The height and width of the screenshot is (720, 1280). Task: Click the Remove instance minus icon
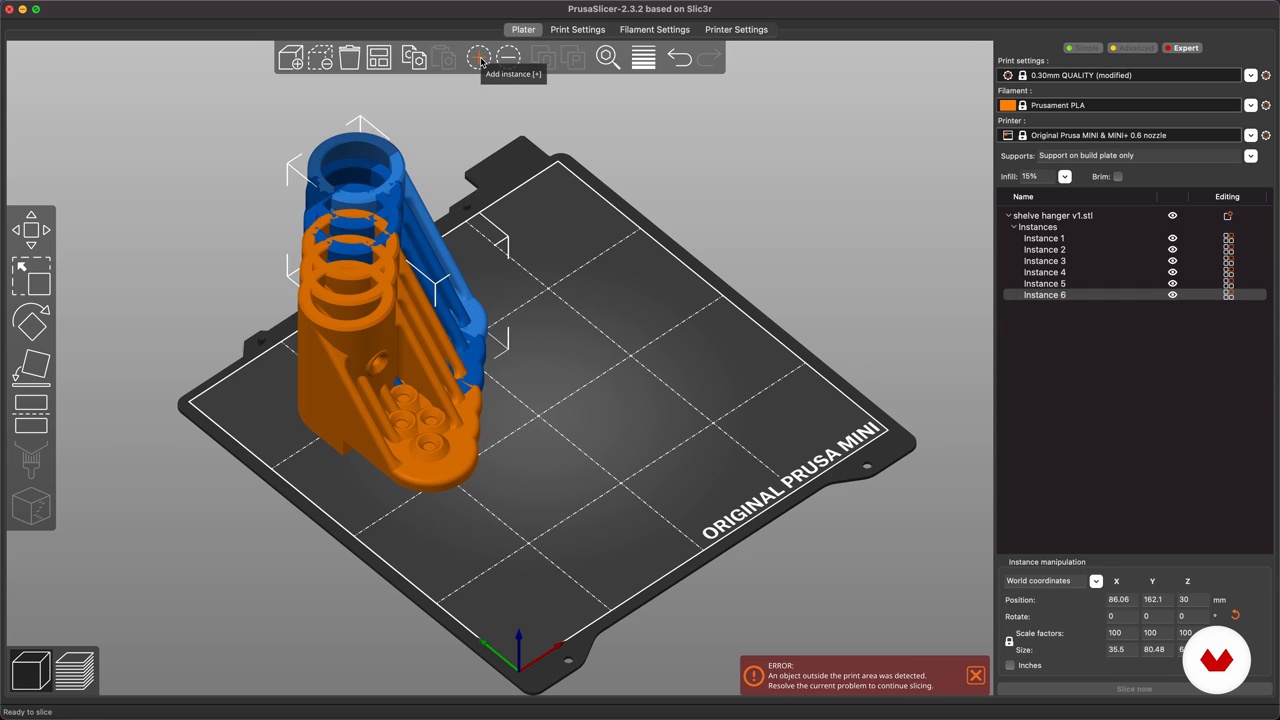coord(508,57)
